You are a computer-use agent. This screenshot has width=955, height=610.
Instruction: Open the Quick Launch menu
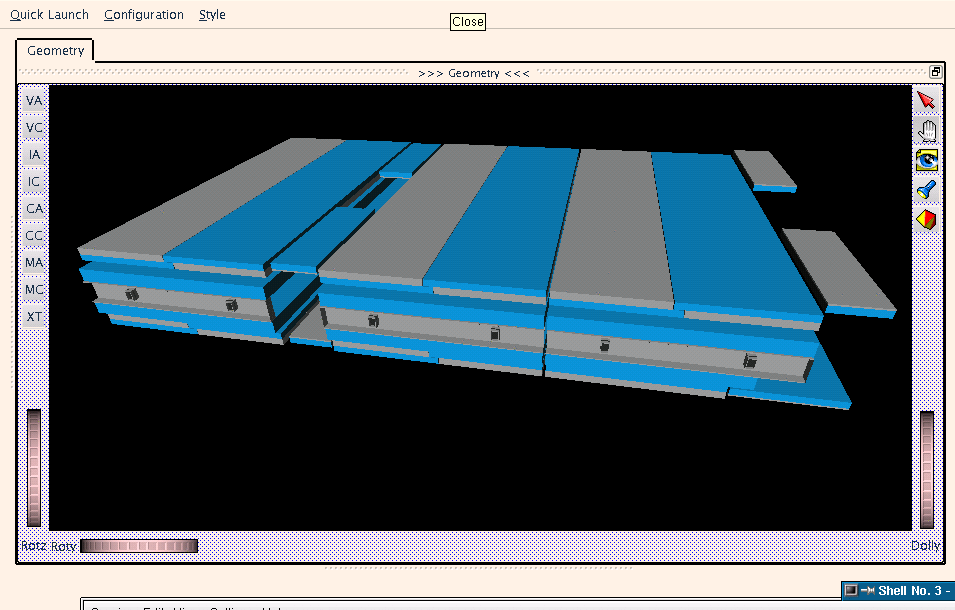(49, 15)
